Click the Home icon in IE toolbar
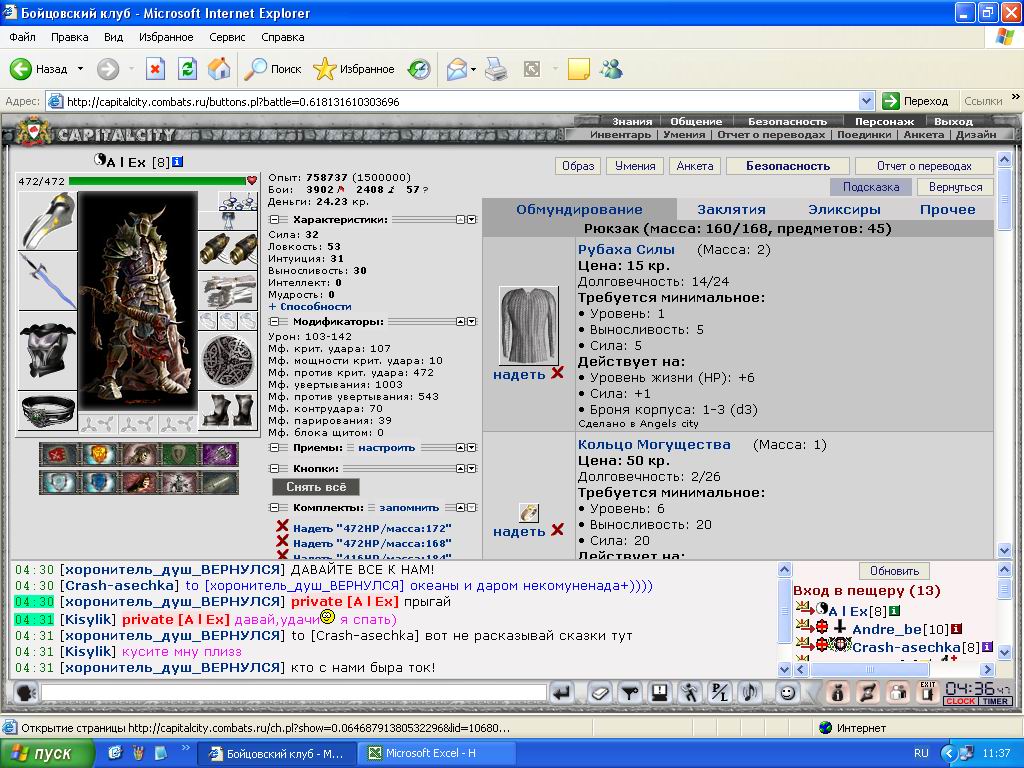The image size is (1024, 768). pyautogui.click(x=219, y=69)
